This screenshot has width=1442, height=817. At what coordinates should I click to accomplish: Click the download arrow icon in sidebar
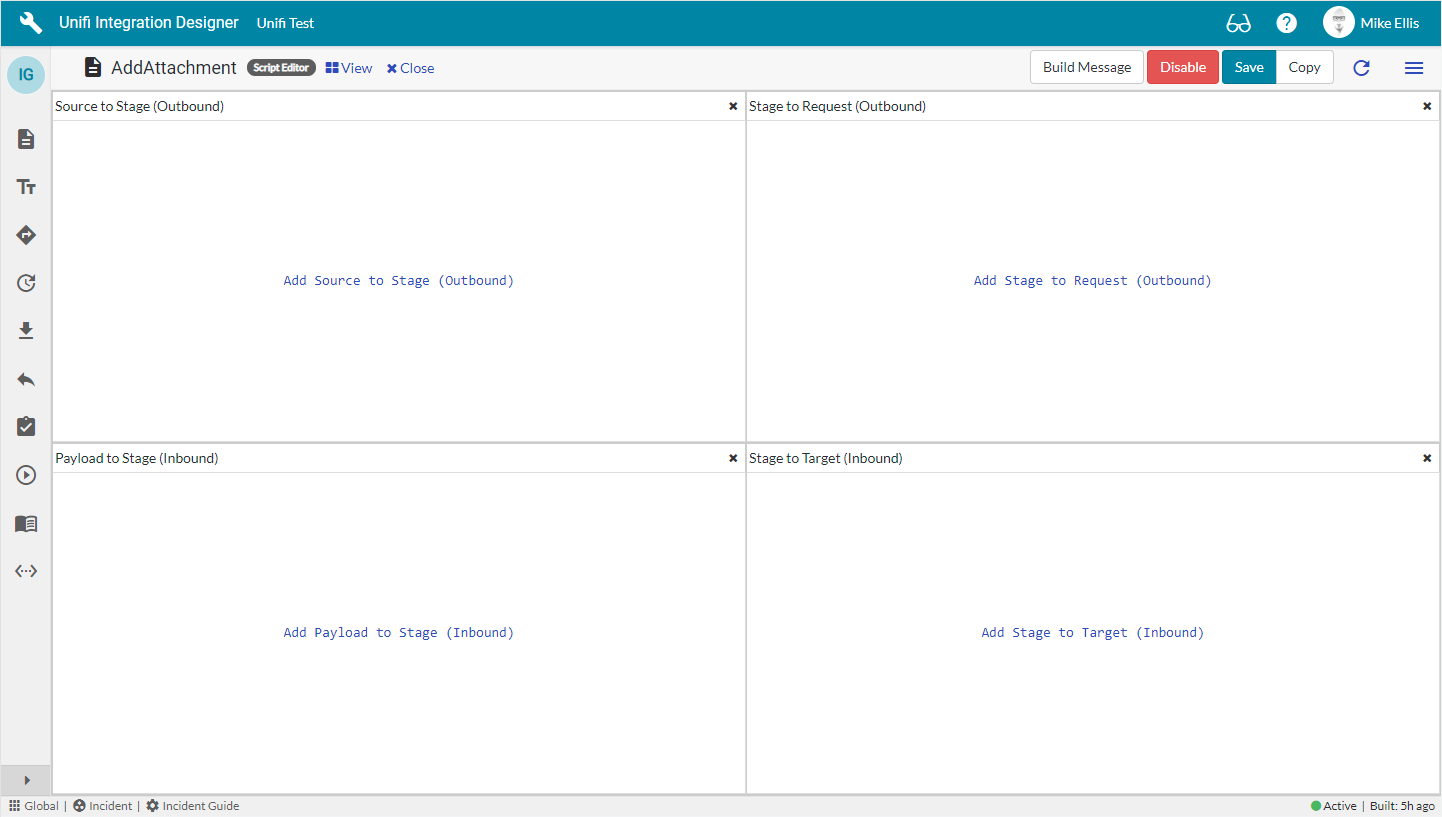(26, 331)
